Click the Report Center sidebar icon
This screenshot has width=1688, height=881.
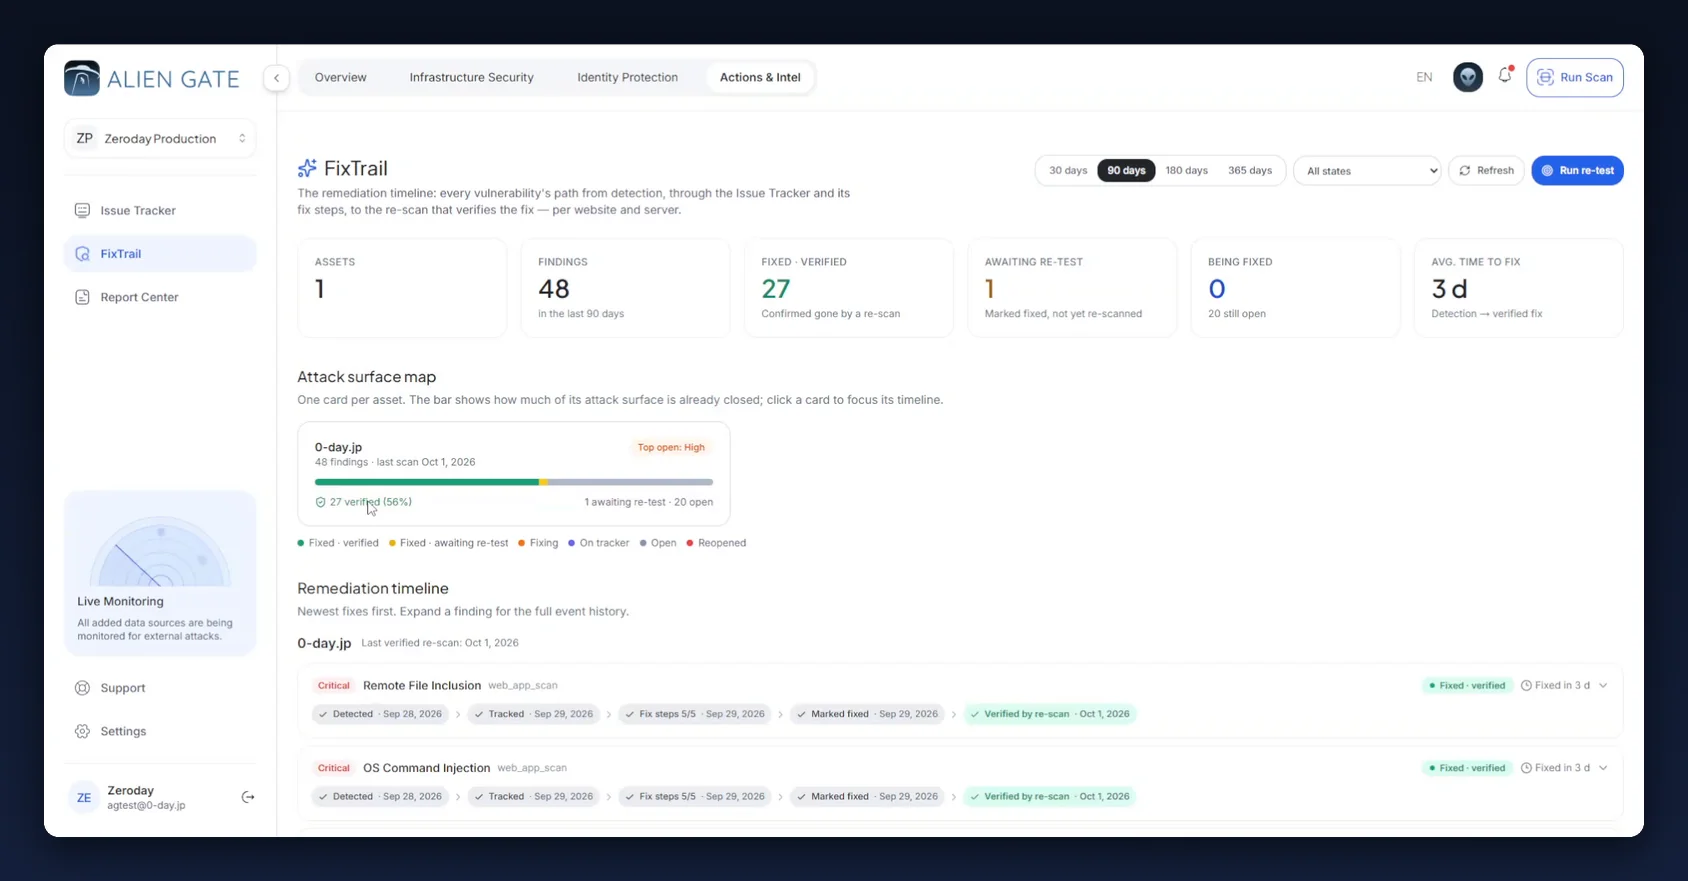[82, 297]
